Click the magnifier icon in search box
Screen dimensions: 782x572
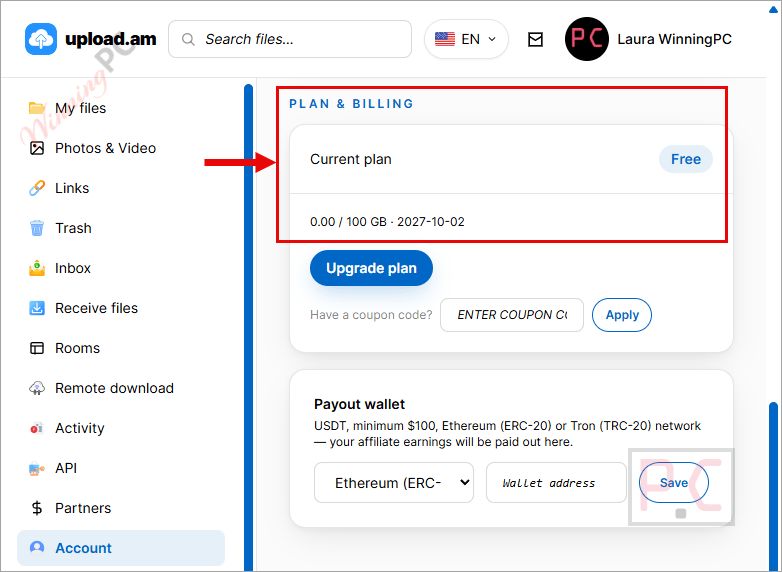[x=188, y=39]
